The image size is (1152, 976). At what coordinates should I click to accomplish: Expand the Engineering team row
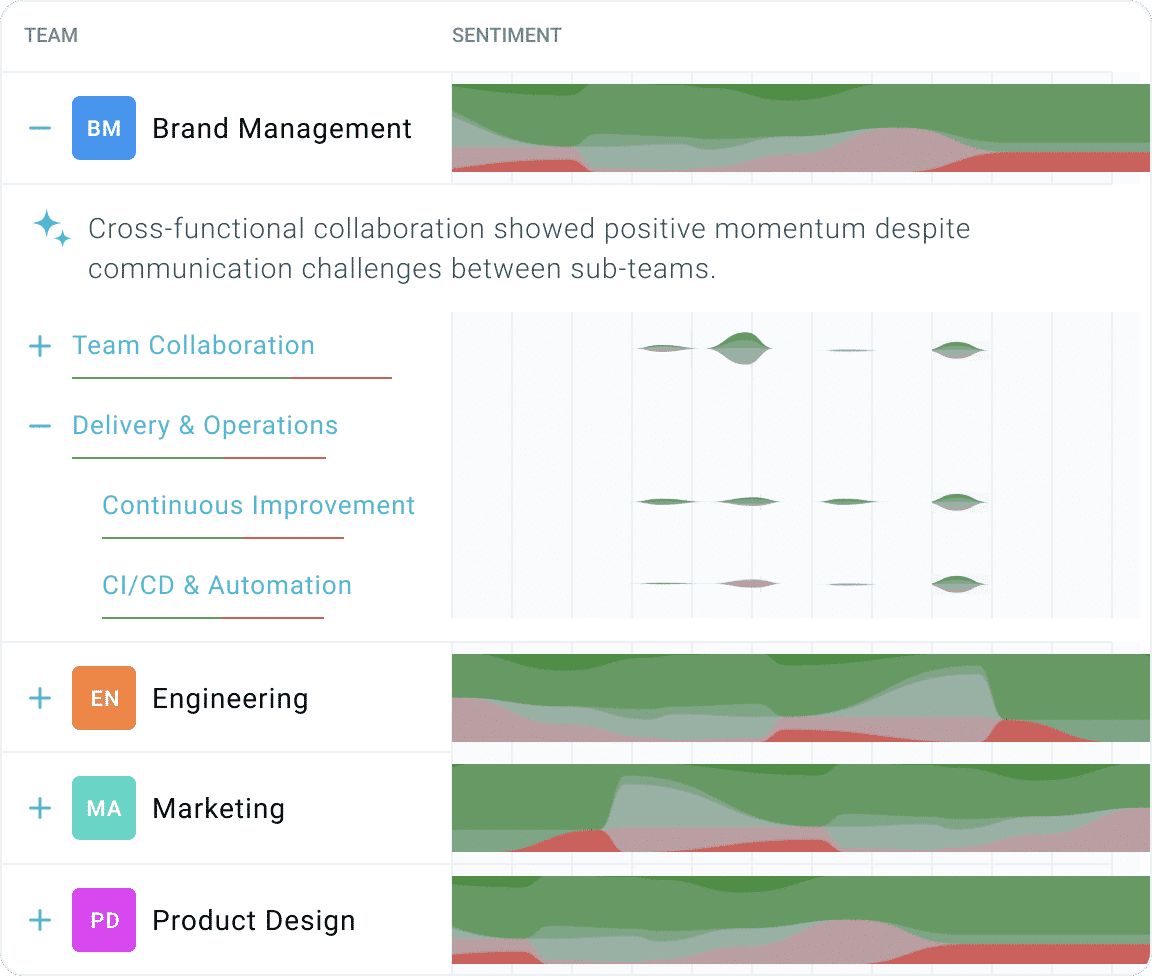pos(40,698)
